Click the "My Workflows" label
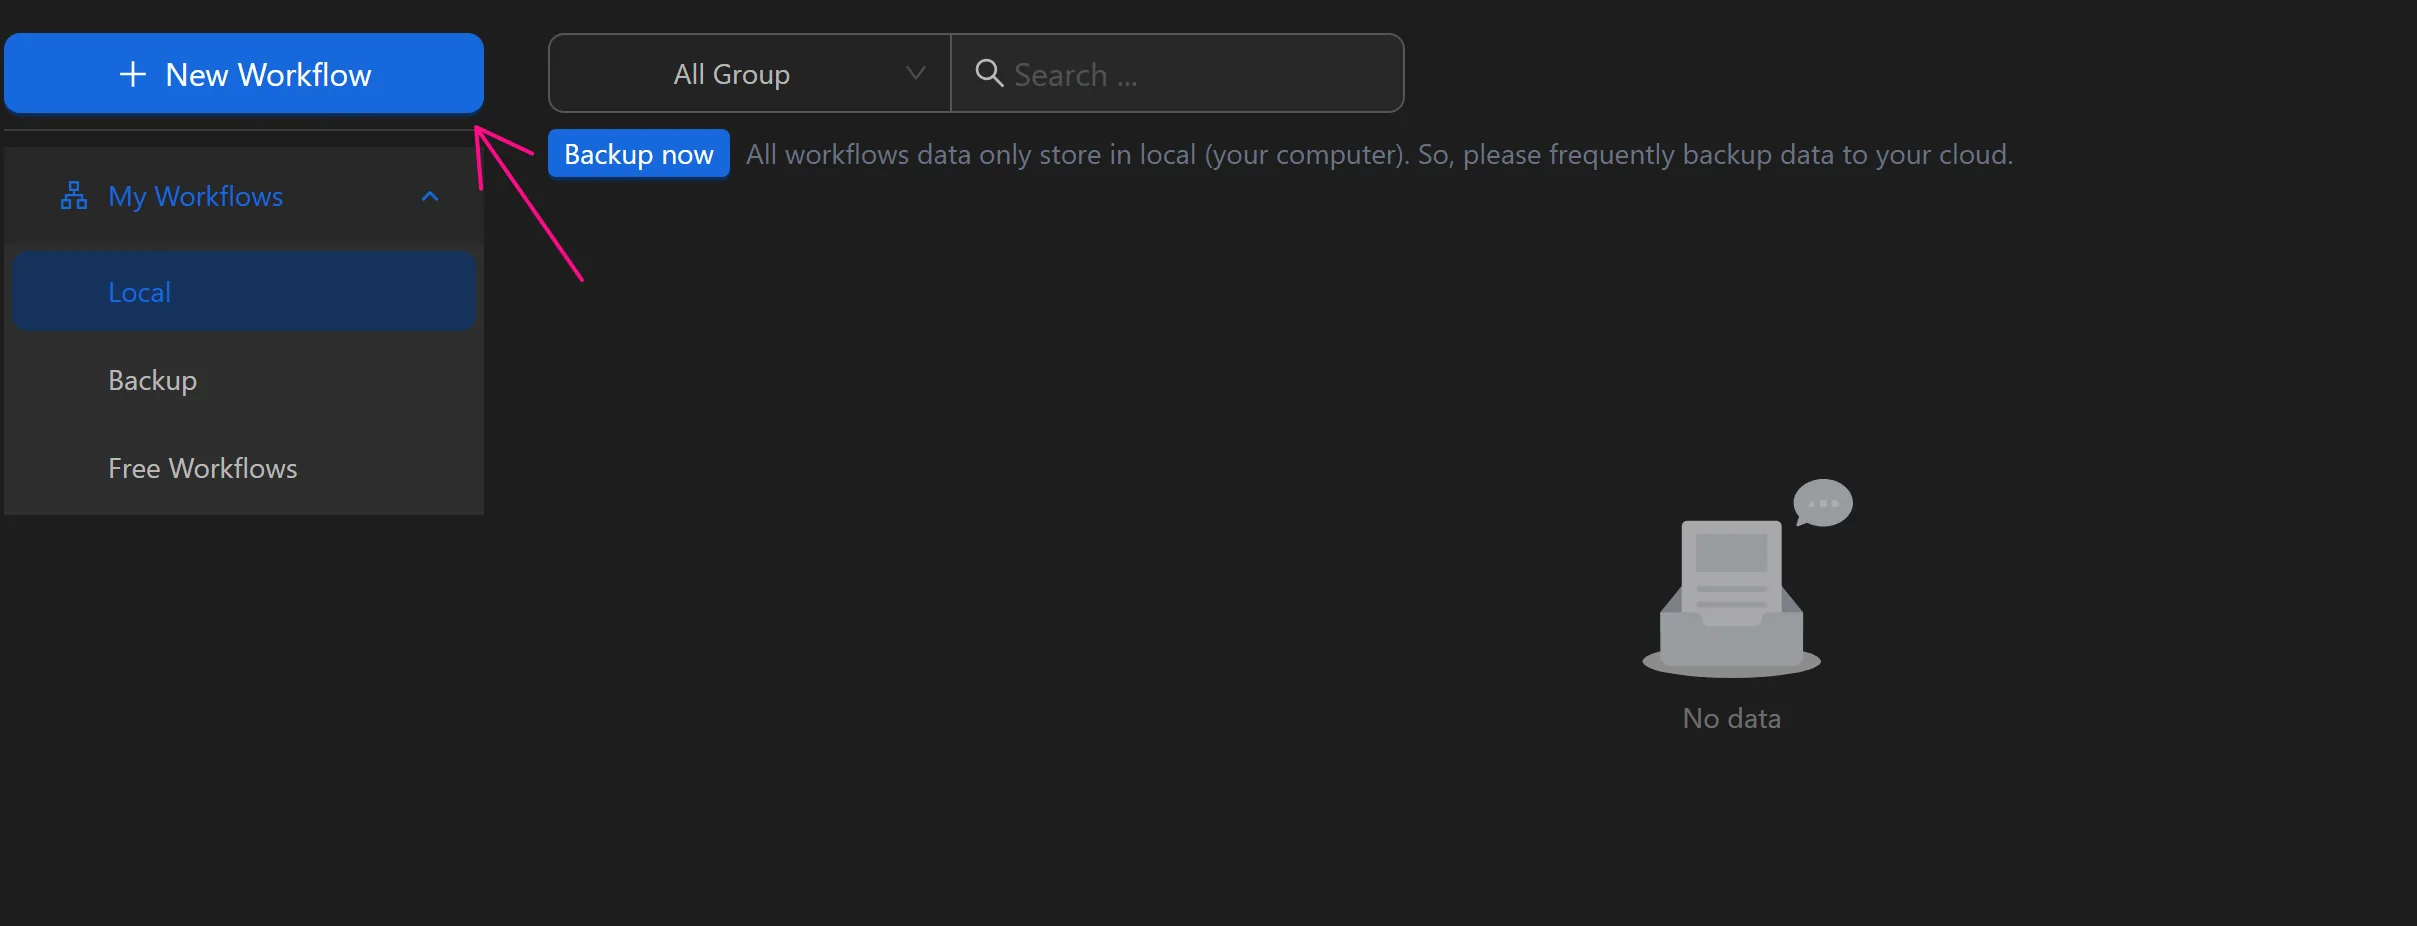2417x926 pixels. (196, 196)
